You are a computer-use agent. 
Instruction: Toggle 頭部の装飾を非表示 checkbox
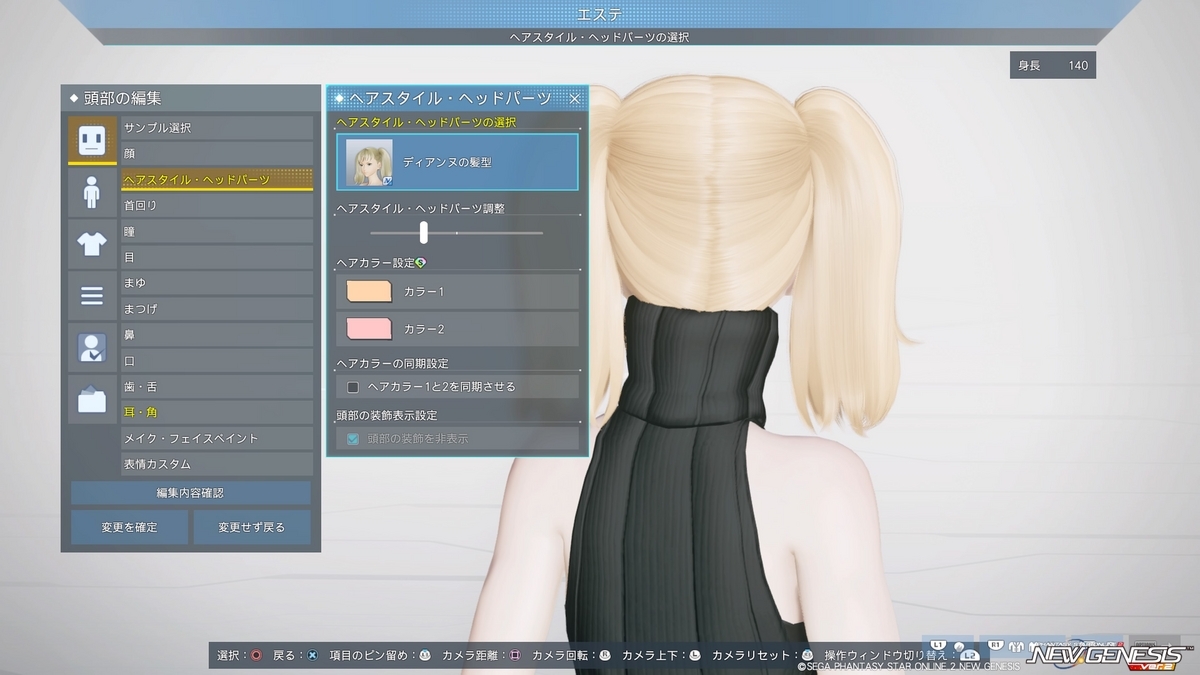tap(353, 438)
